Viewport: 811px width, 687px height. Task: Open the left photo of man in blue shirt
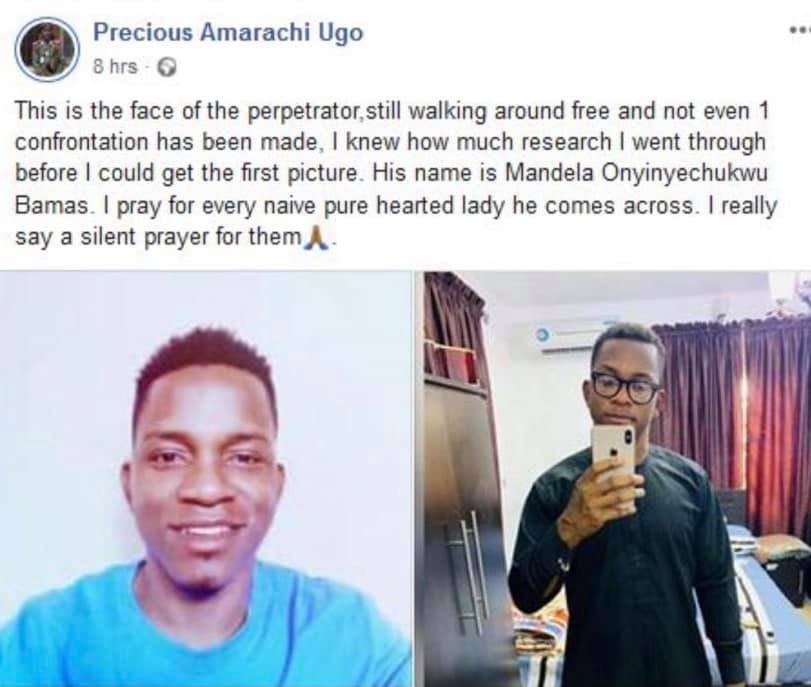pyautogui.click(x=205, y=479)
